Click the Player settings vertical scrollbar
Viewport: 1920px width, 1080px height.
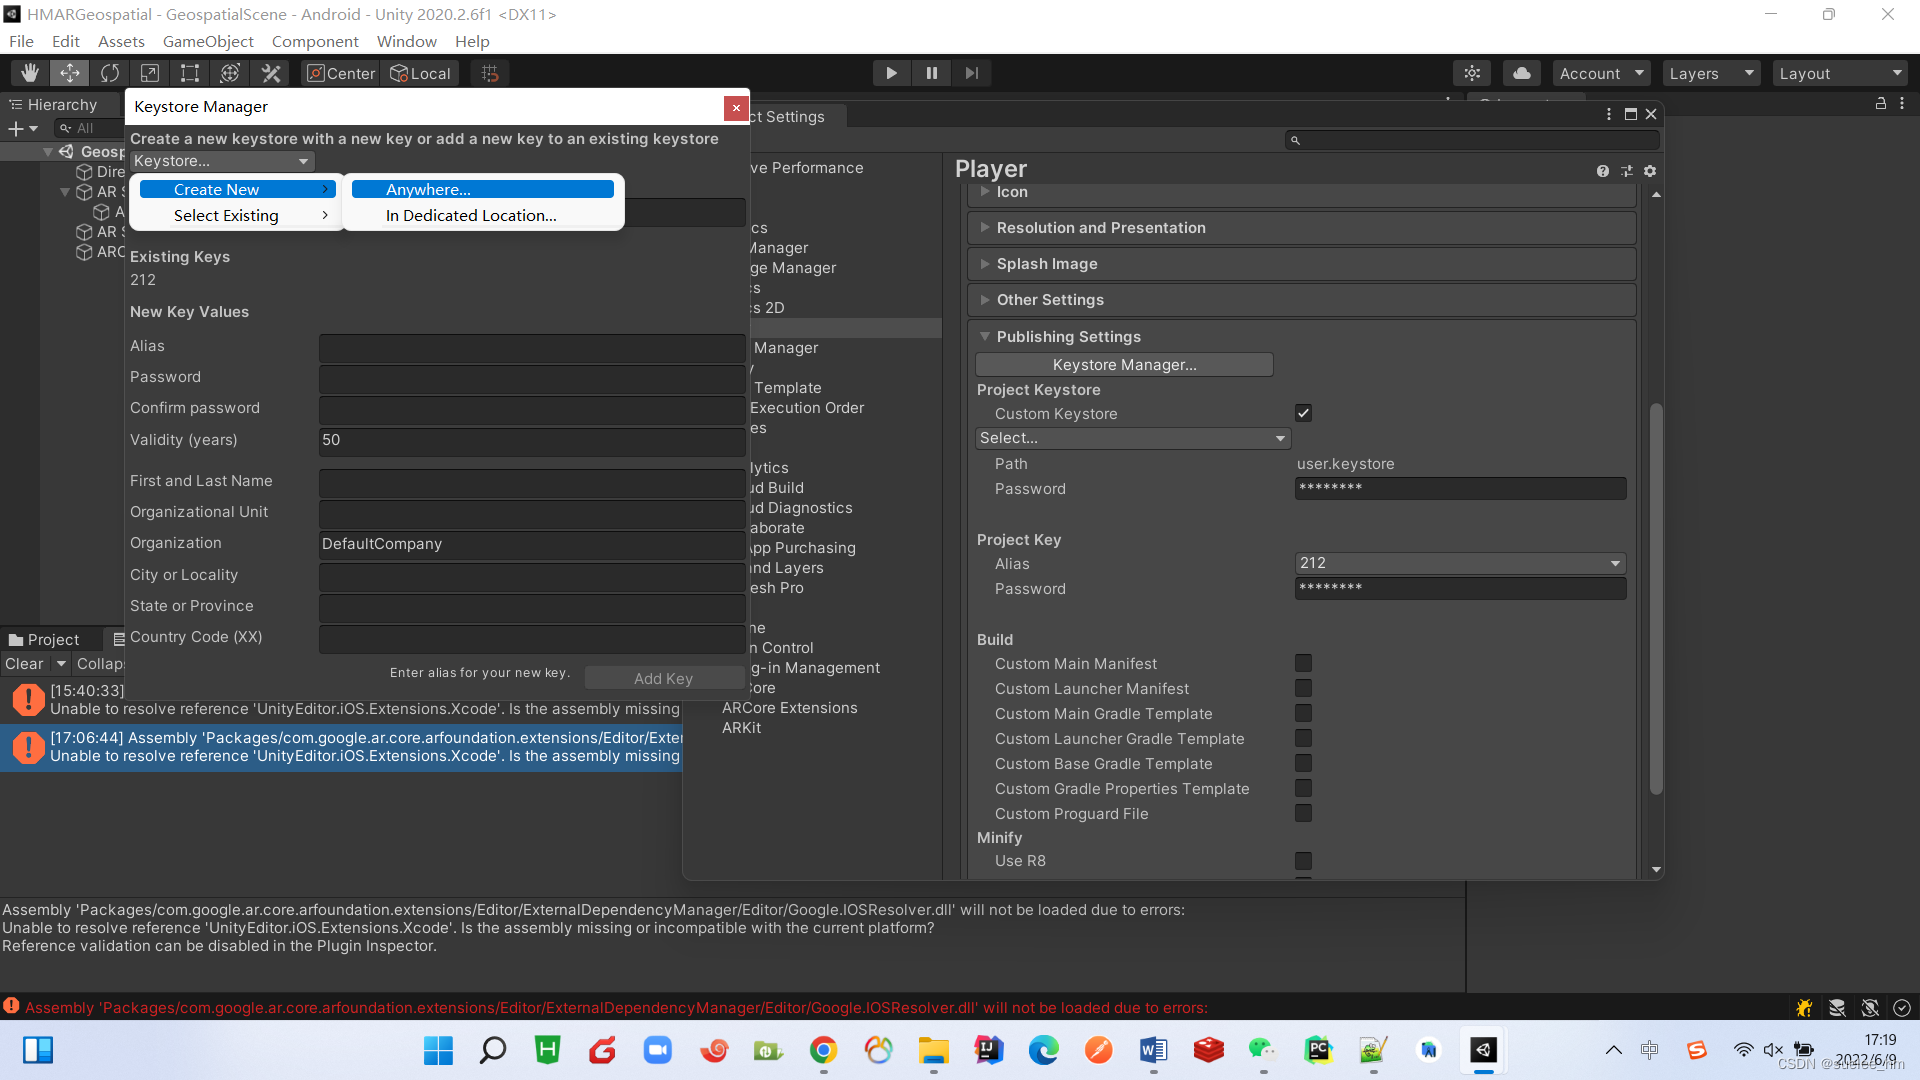1656,600
